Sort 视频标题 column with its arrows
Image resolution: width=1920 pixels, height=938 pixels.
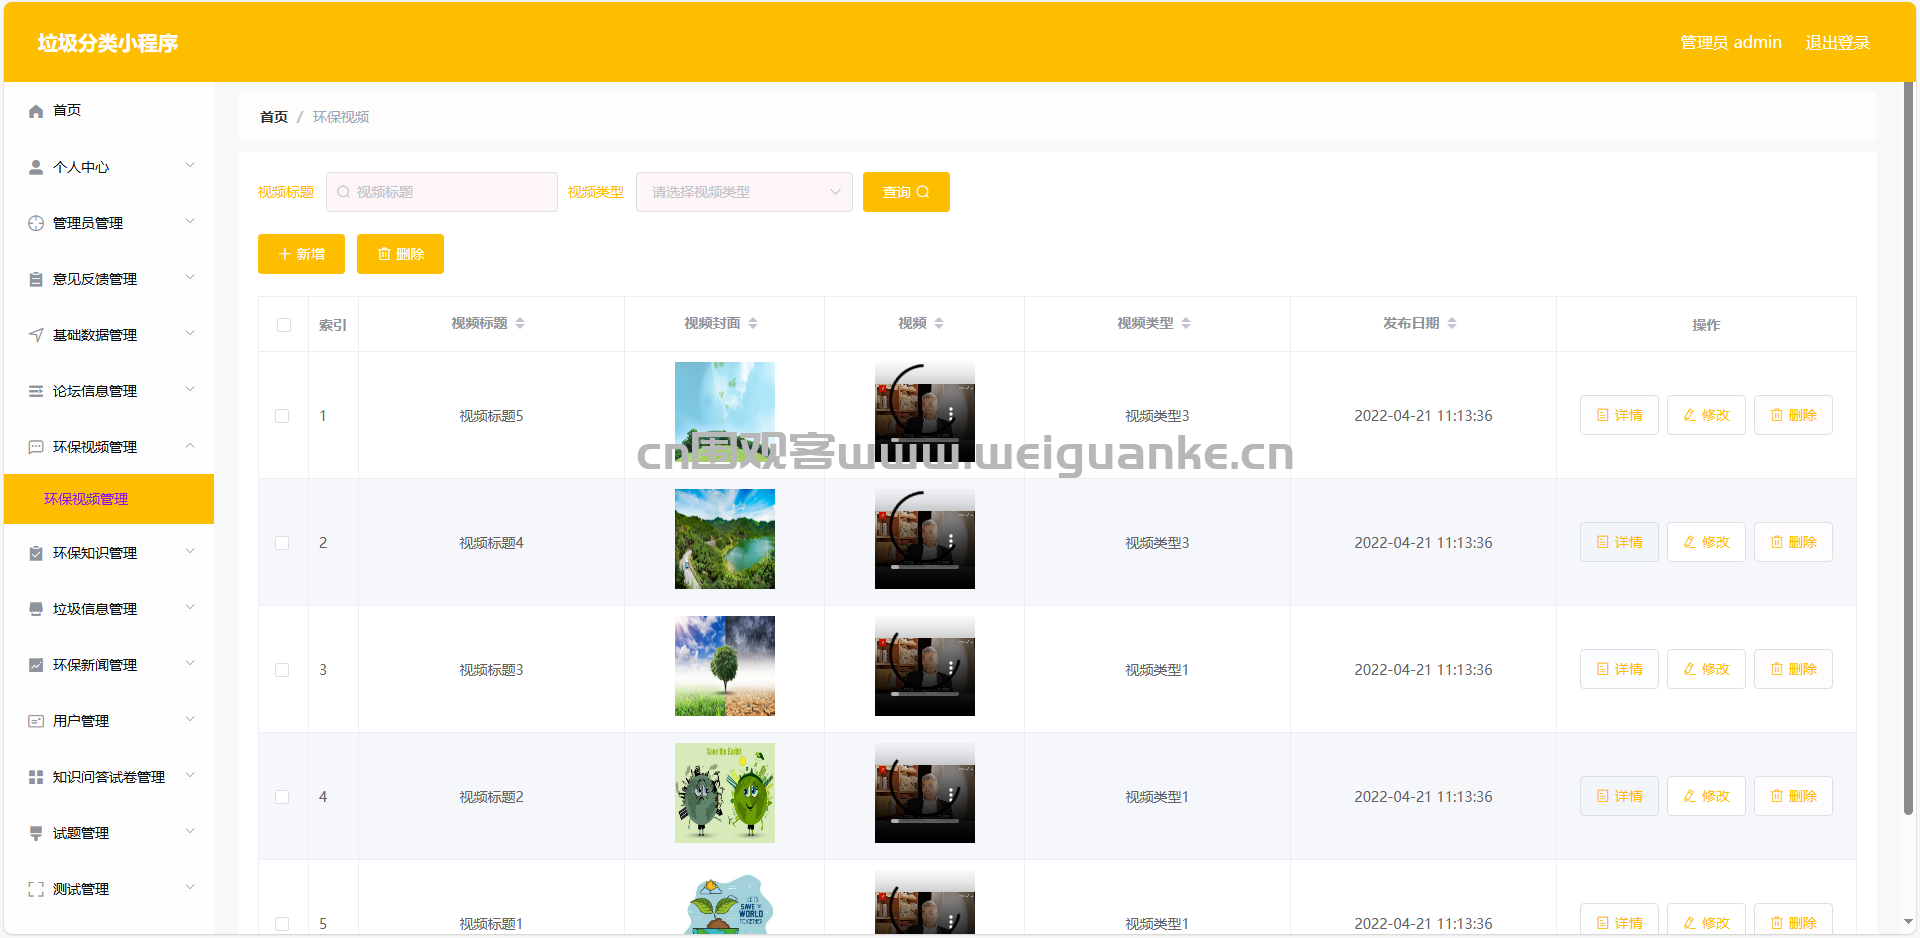(520, 323)
